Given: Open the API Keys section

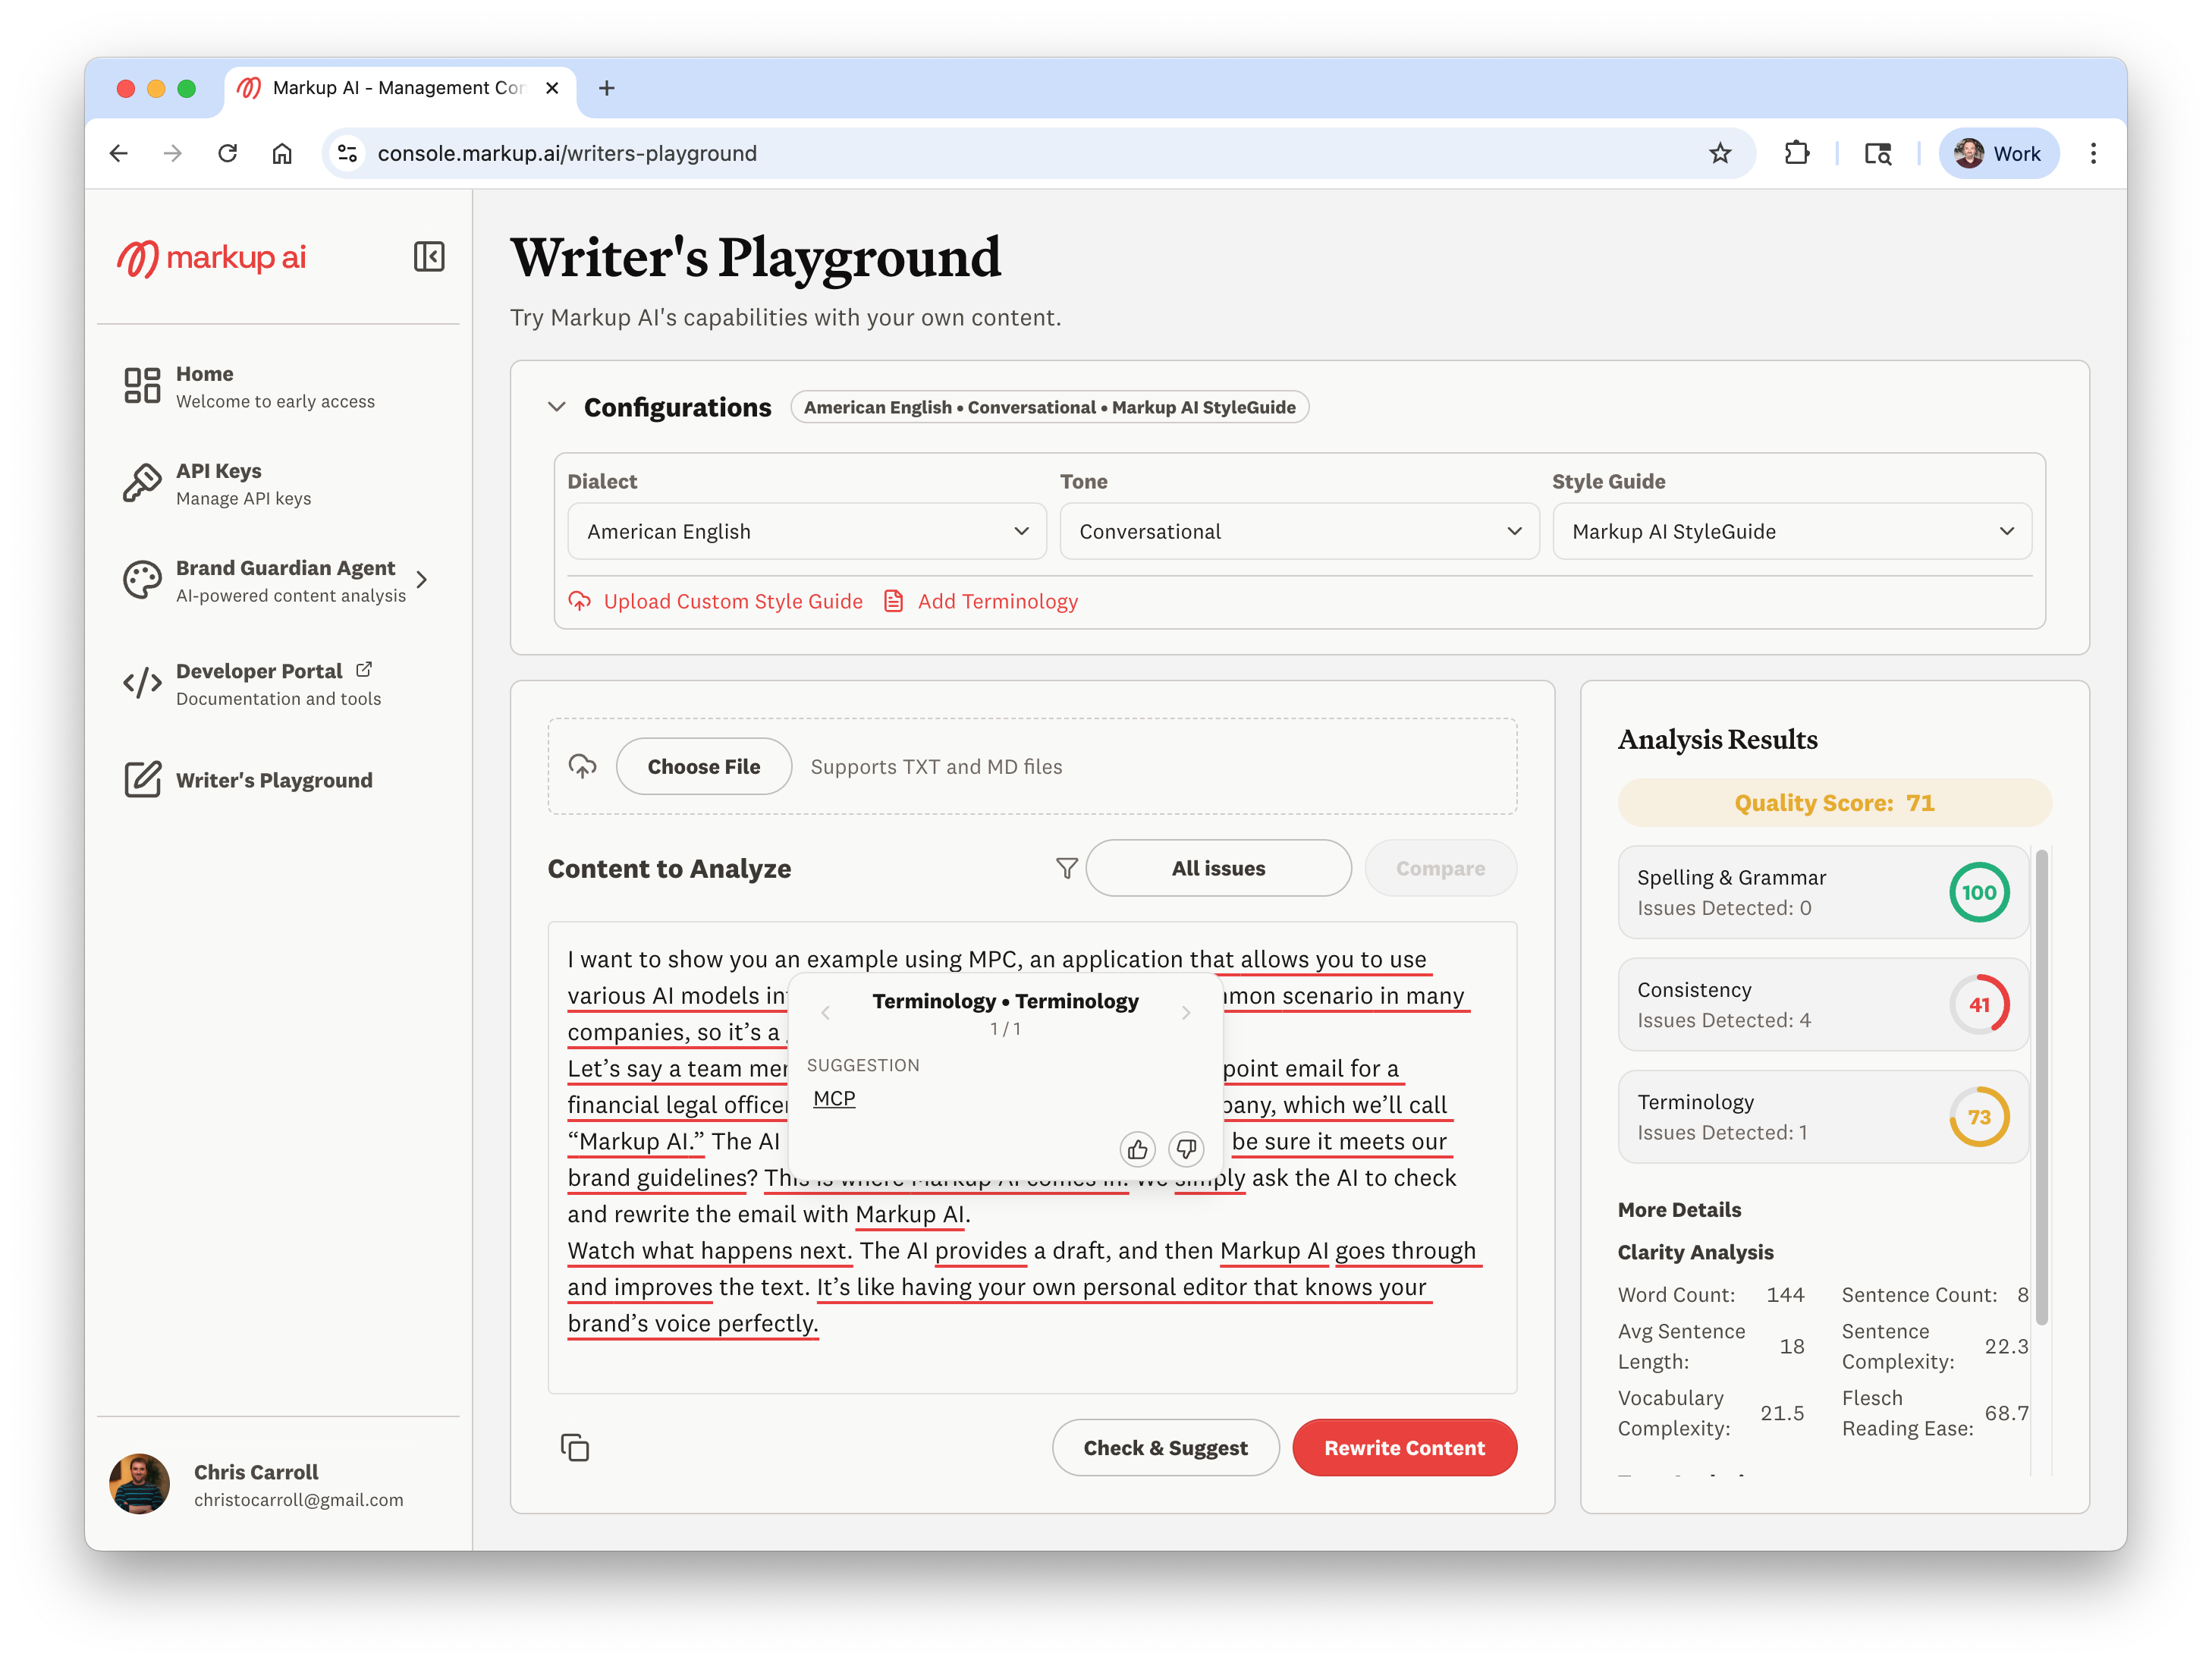Looking at the screenshot, I should [142, 483].
